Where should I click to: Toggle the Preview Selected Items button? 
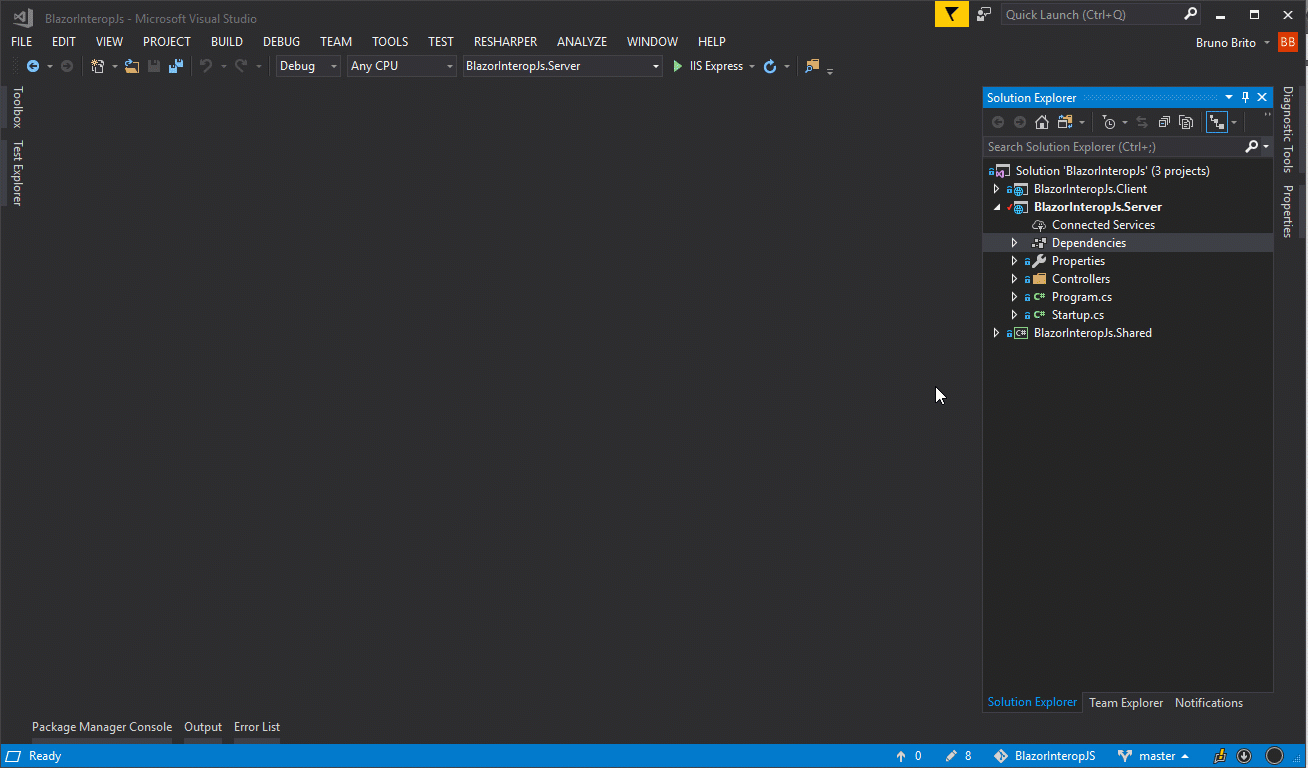[1217, 122]
